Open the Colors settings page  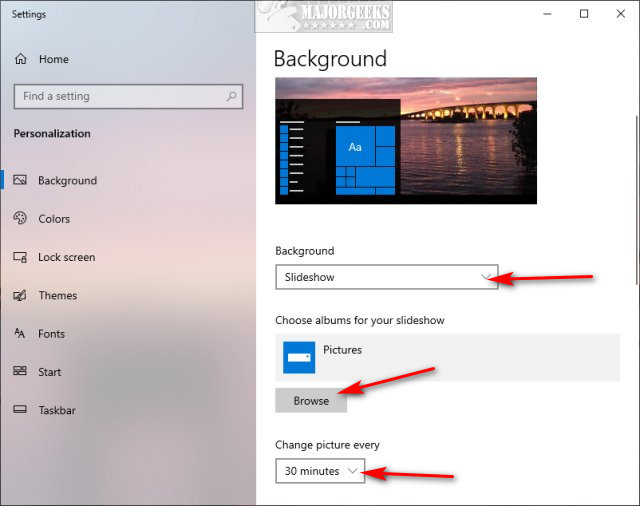(x=54, y=219)
